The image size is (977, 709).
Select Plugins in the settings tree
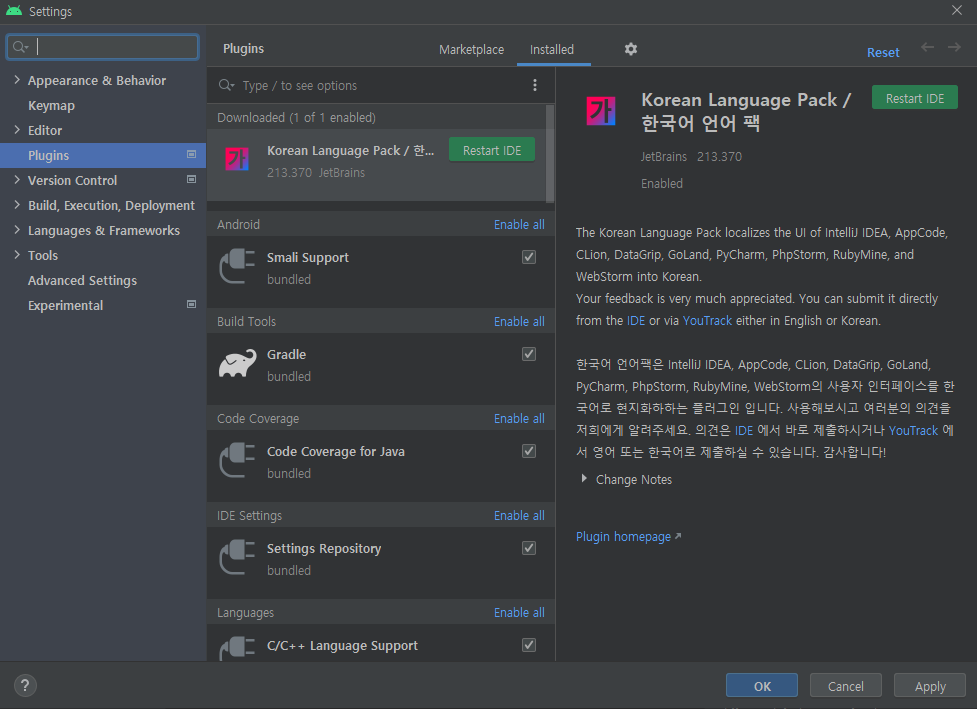point(103,155)
